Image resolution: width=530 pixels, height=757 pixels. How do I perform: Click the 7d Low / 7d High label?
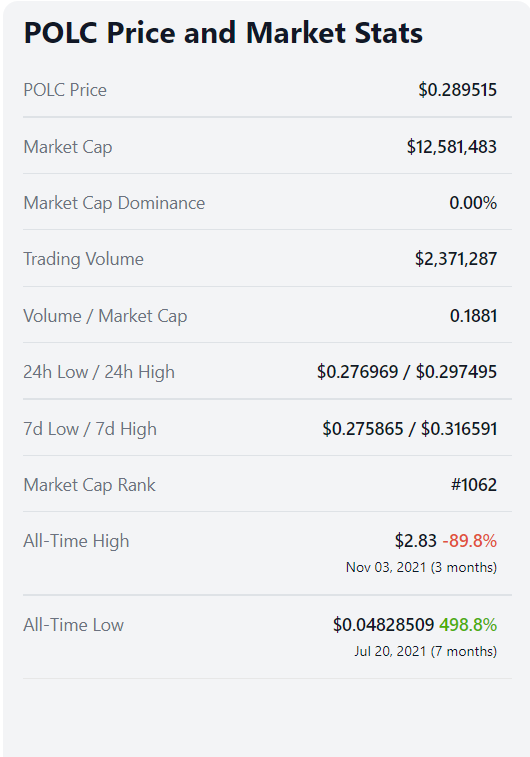[x=90, y=429]
